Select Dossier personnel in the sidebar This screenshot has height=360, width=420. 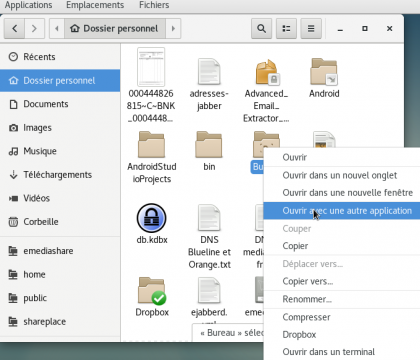tap(60, 81)
